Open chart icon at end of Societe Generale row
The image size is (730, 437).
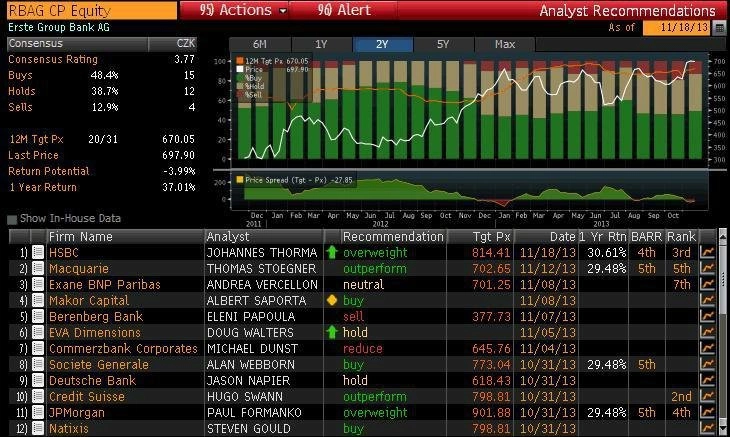(707, 364)
